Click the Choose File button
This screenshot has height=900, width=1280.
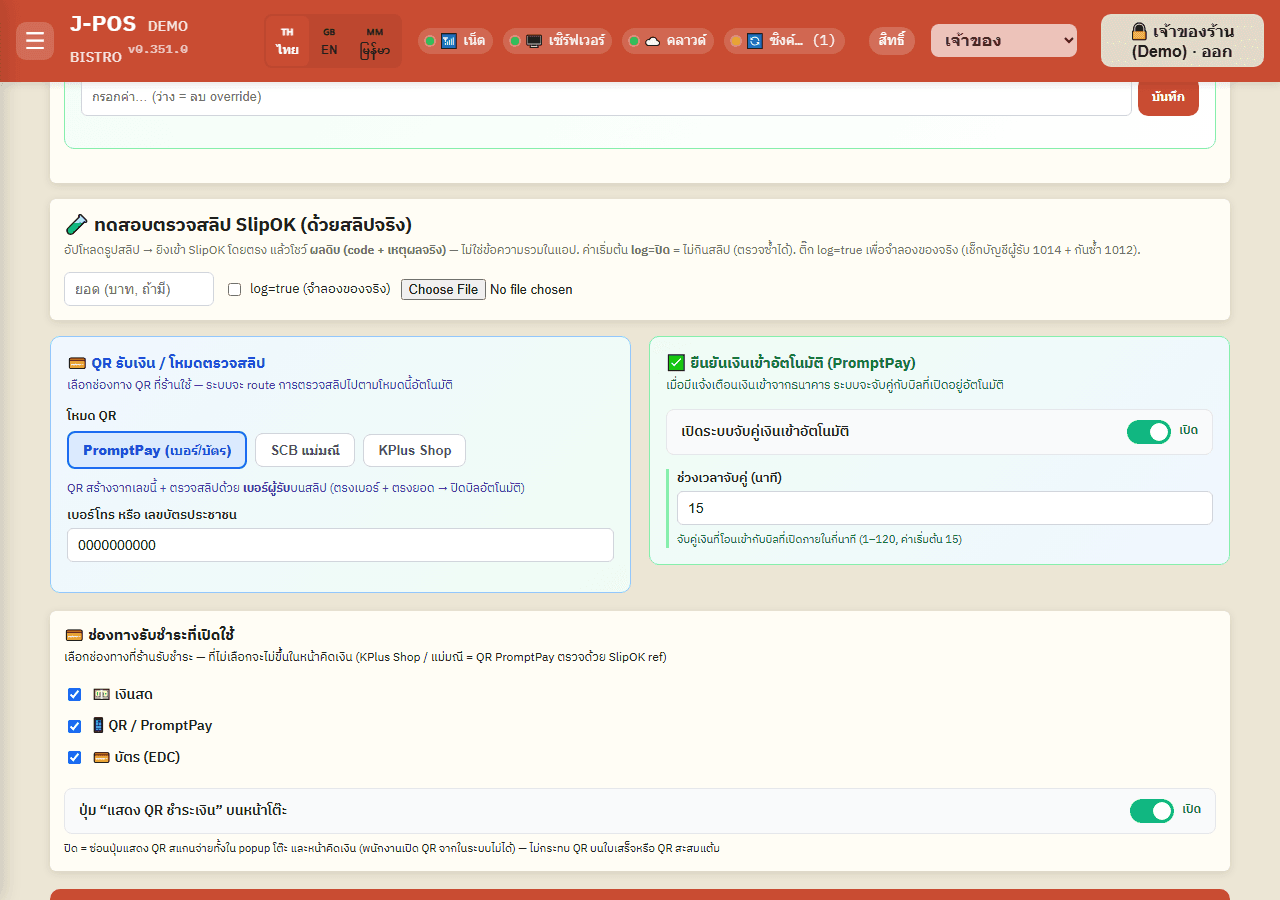[444, 289]
